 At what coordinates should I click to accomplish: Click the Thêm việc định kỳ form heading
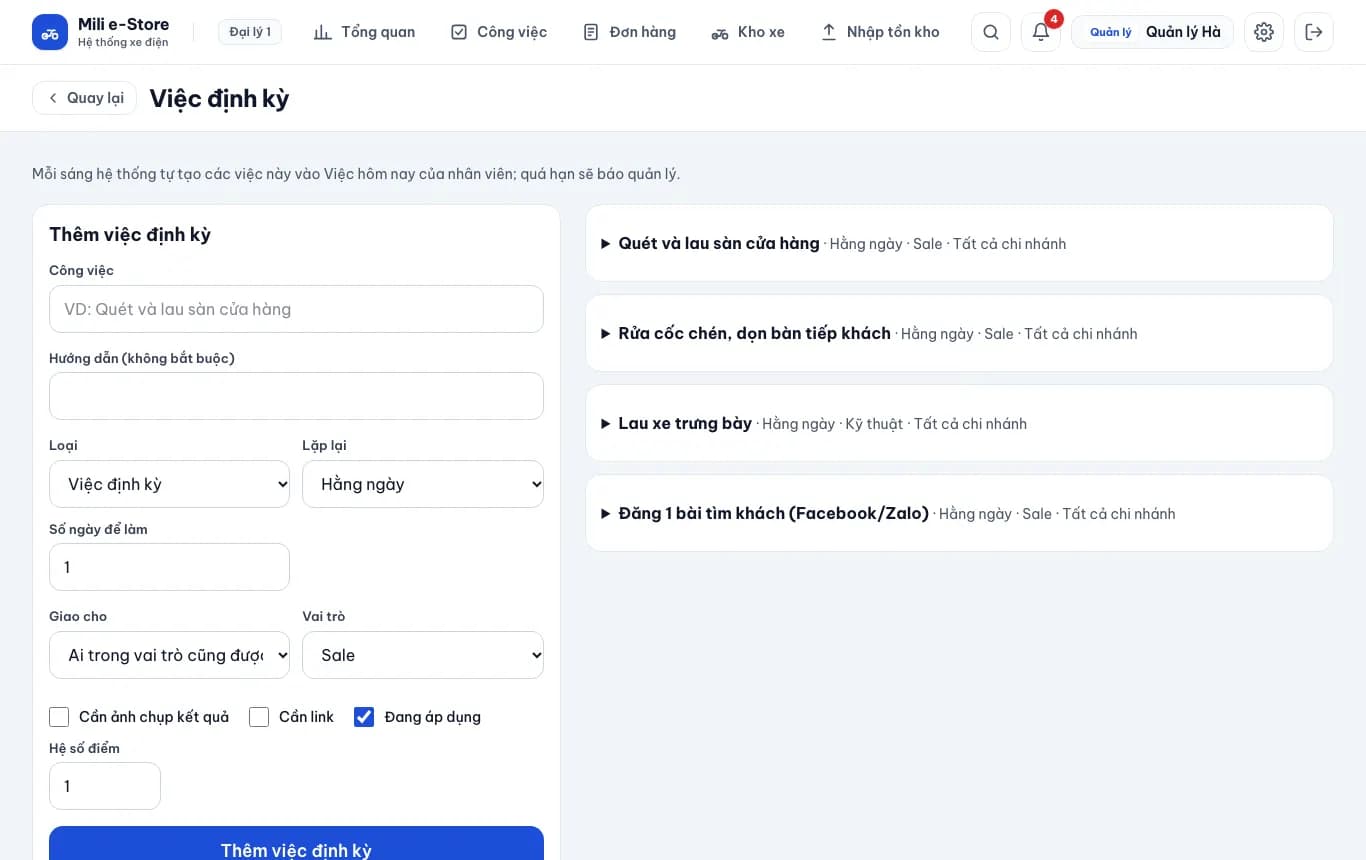pos(130,235)
